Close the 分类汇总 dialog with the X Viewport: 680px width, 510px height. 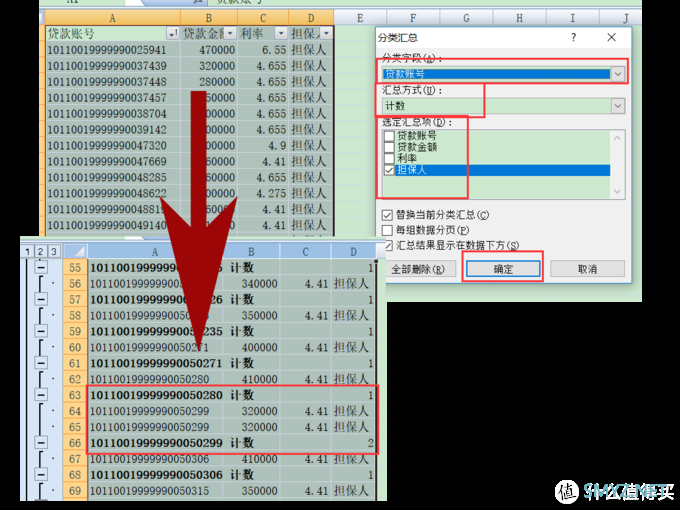[611, 37]
